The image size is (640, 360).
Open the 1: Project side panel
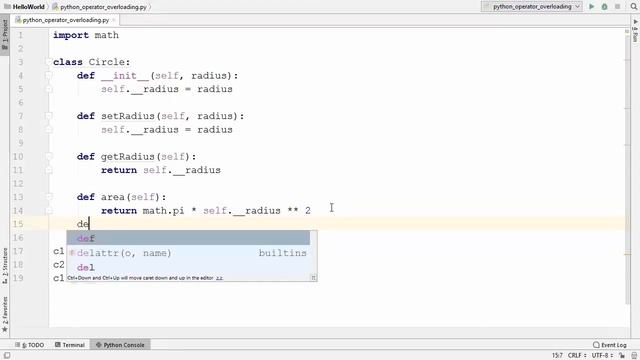[5, 35]
